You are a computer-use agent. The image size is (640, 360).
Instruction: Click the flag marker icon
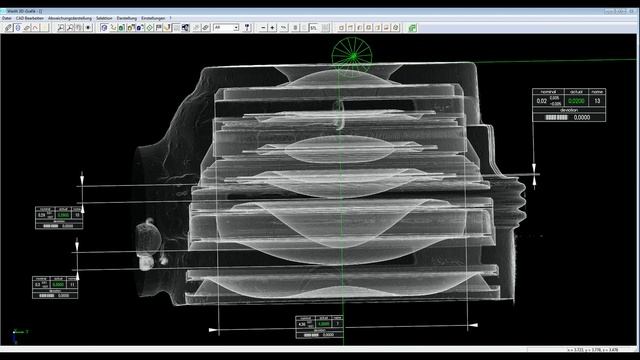[x=158, y=28]
